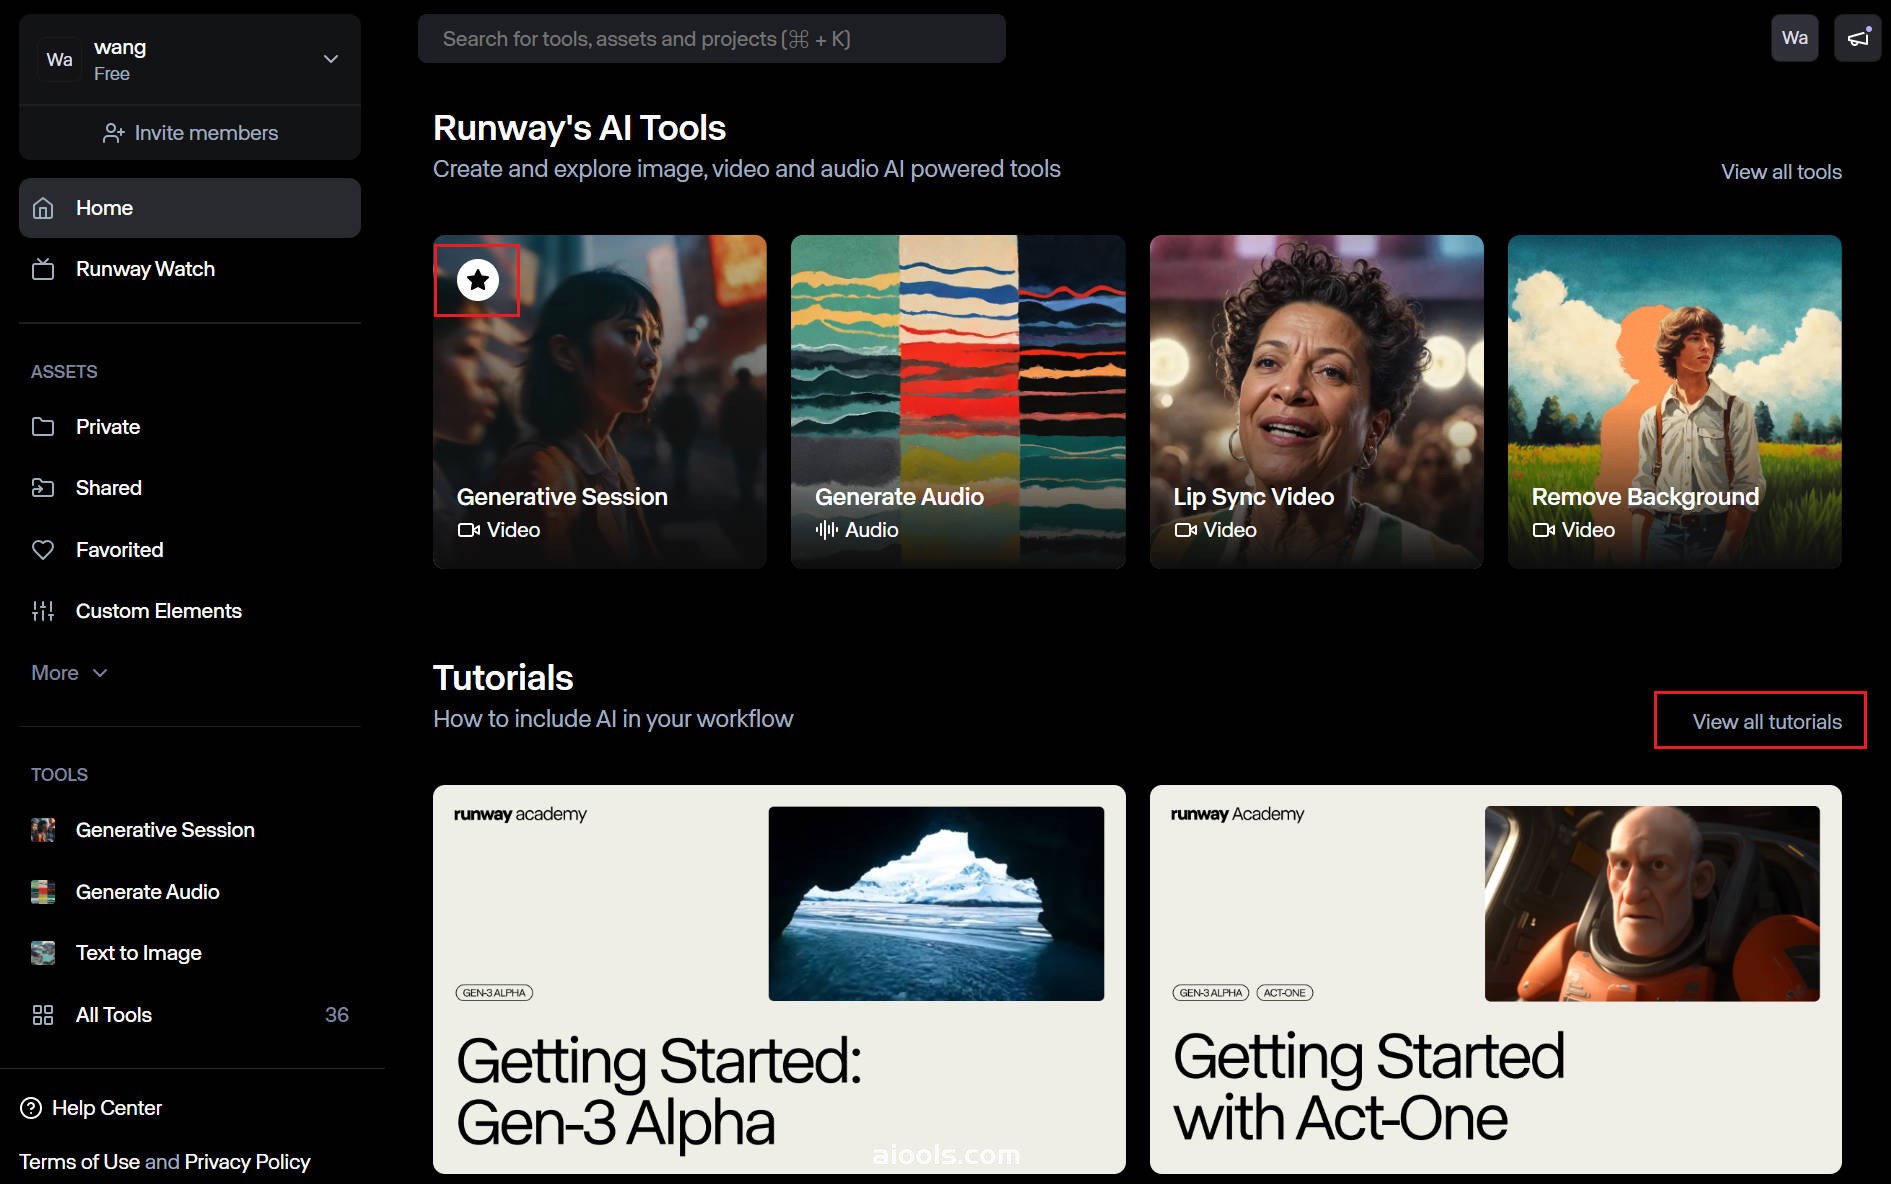This screenshot has height=1184, width=1891.
Task: Click the Runway's AI Tools heading
Action: coord(579,128)
